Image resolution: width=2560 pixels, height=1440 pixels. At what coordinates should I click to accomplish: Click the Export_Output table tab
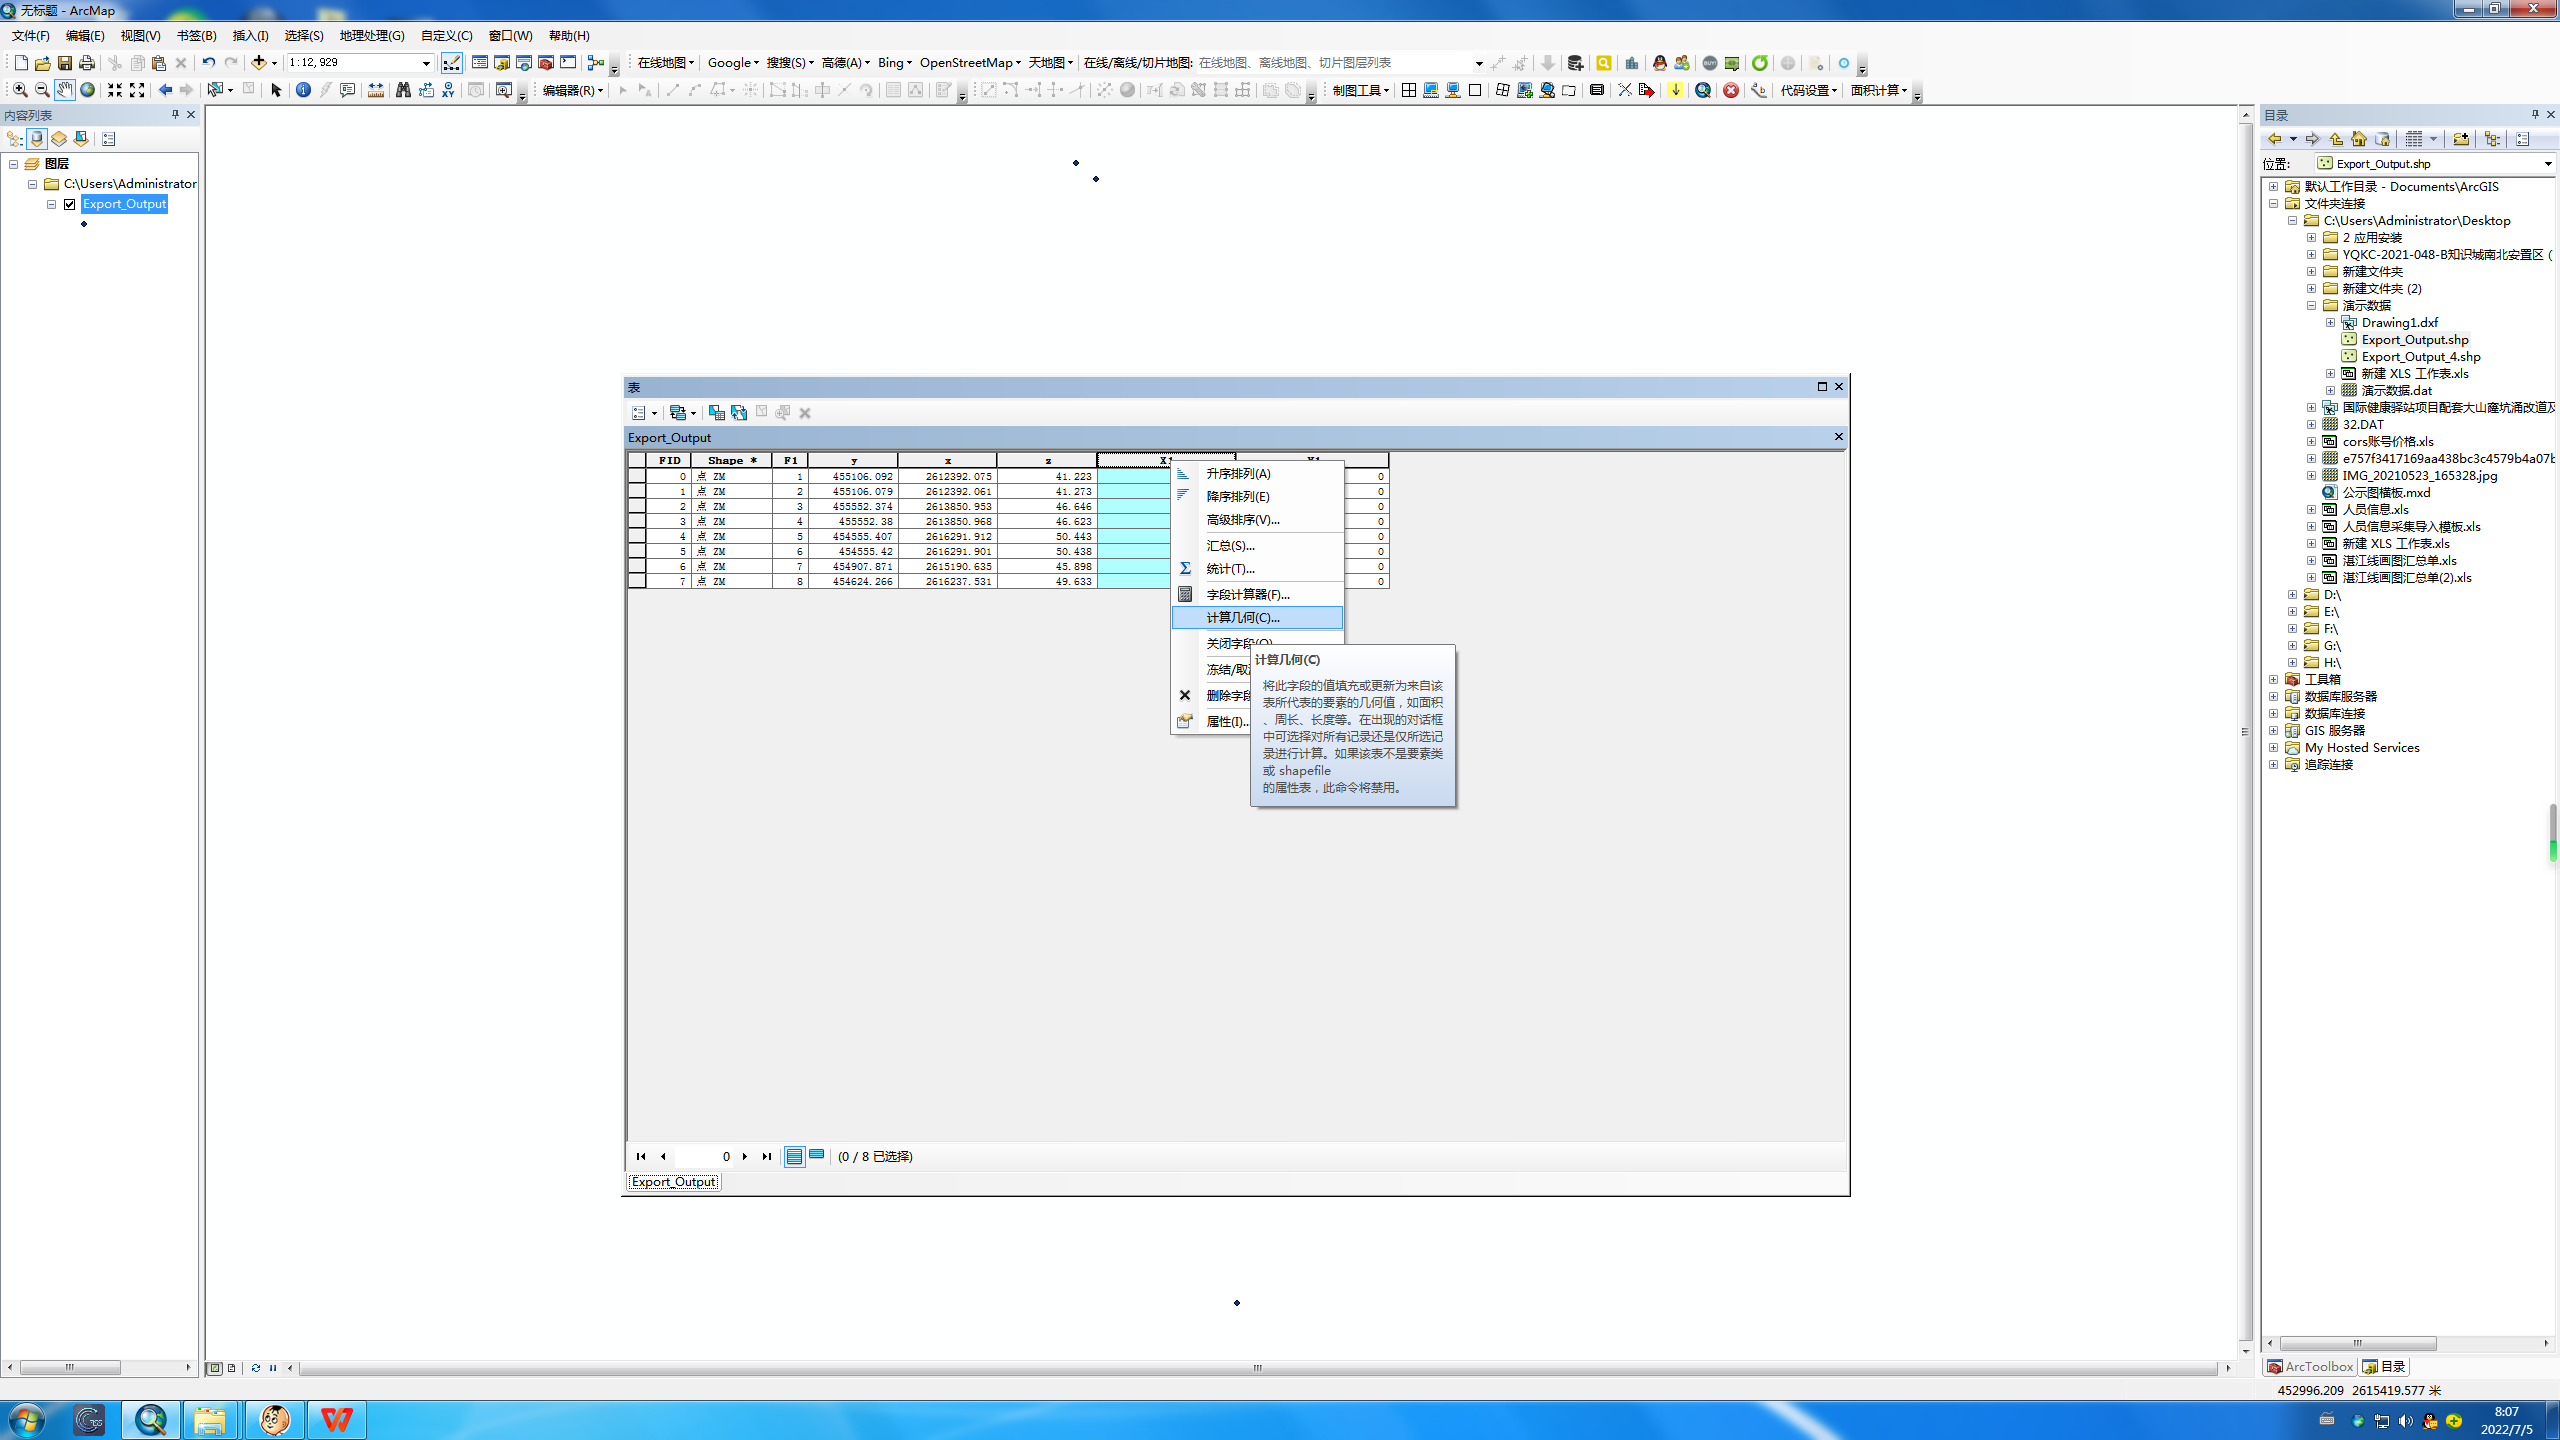pyautogui.click(x=673, y=1182)
